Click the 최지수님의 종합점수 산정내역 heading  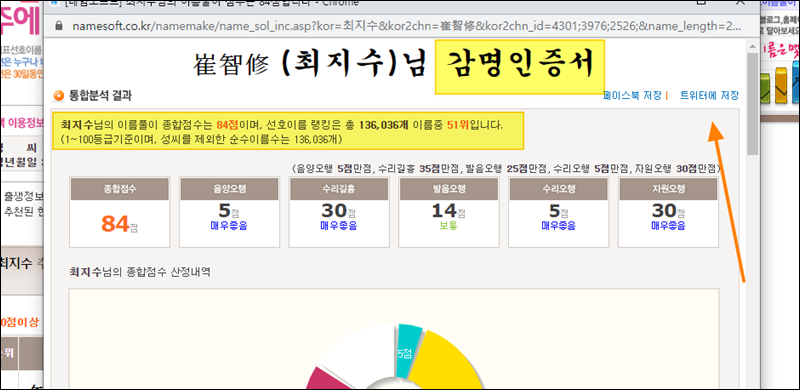click(140, 272)
